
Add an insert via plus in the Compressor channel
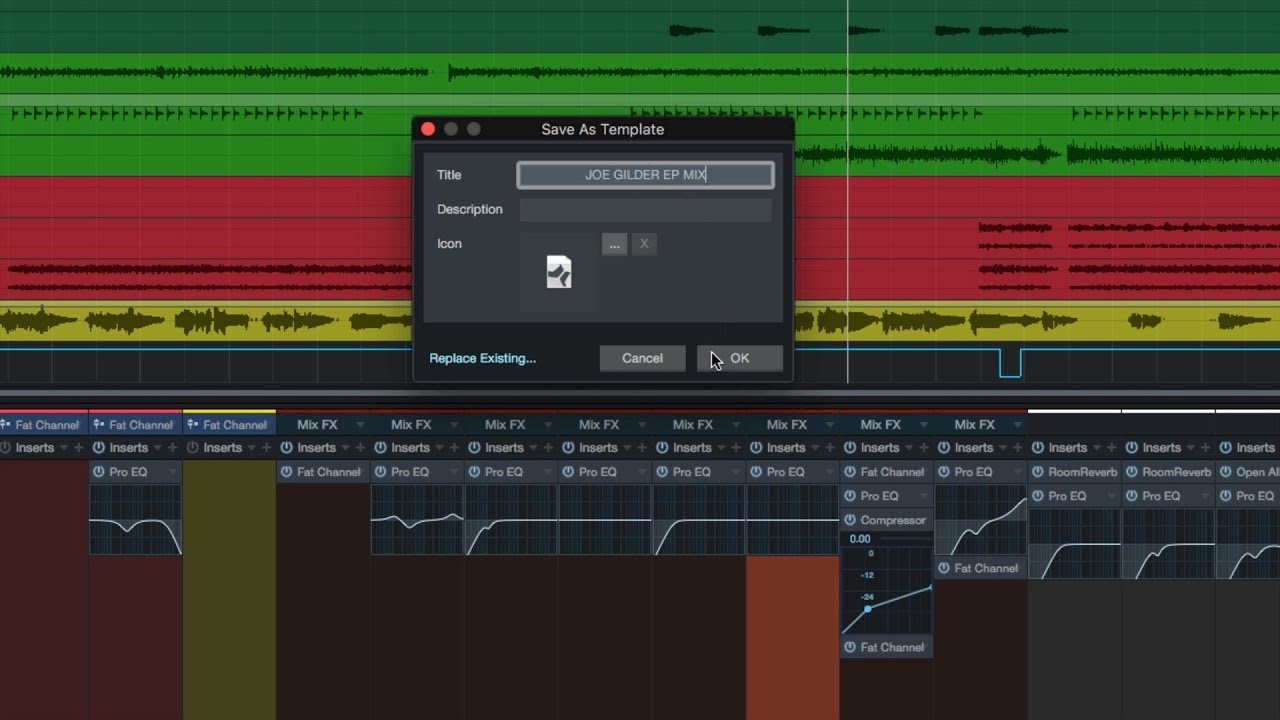923,448
